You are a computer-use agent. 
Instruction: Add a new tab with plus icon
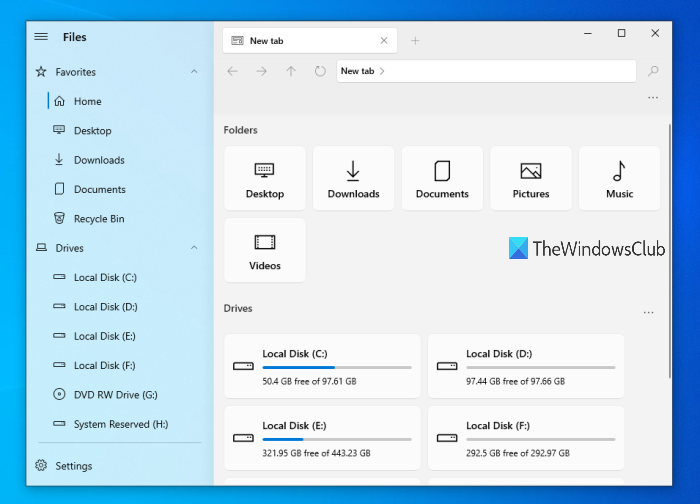(415, 41)
